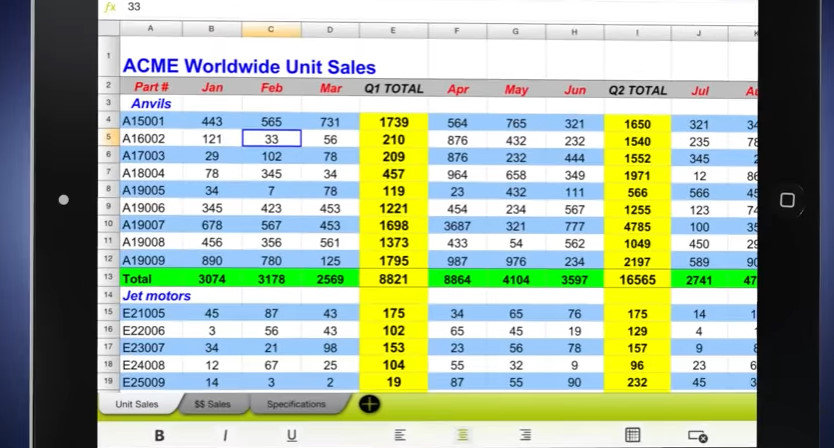
Task: Select Jun value 3597 in Total row
Action: [574, 280]
